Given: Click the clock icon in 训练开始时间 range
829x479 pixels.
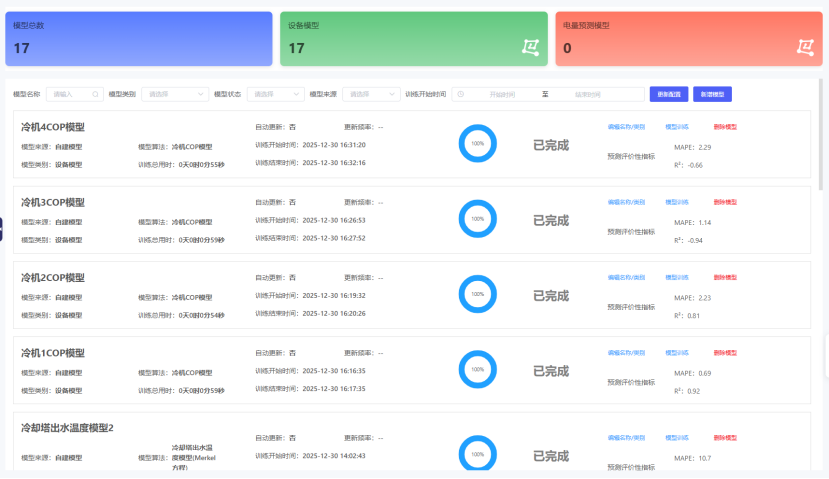Looking at the screenshot, I should click(x=460, y=95).
